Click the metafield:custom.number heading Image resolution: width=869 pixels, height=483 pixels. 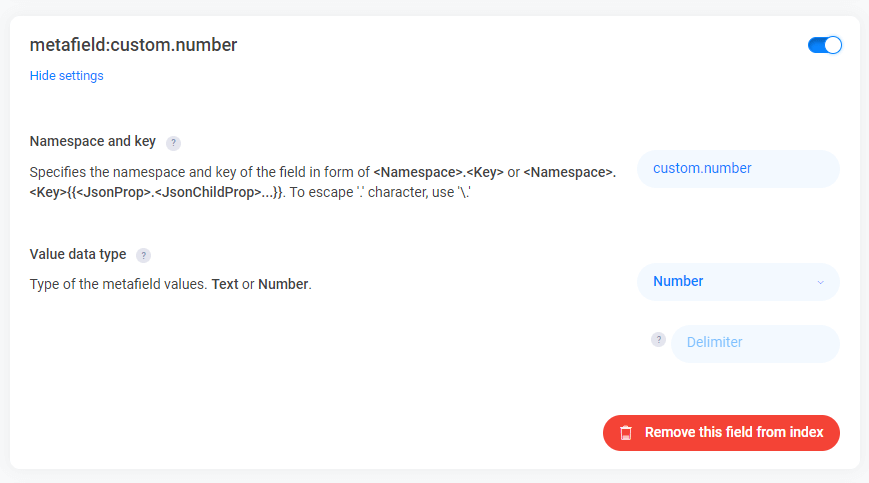[133, 45]
